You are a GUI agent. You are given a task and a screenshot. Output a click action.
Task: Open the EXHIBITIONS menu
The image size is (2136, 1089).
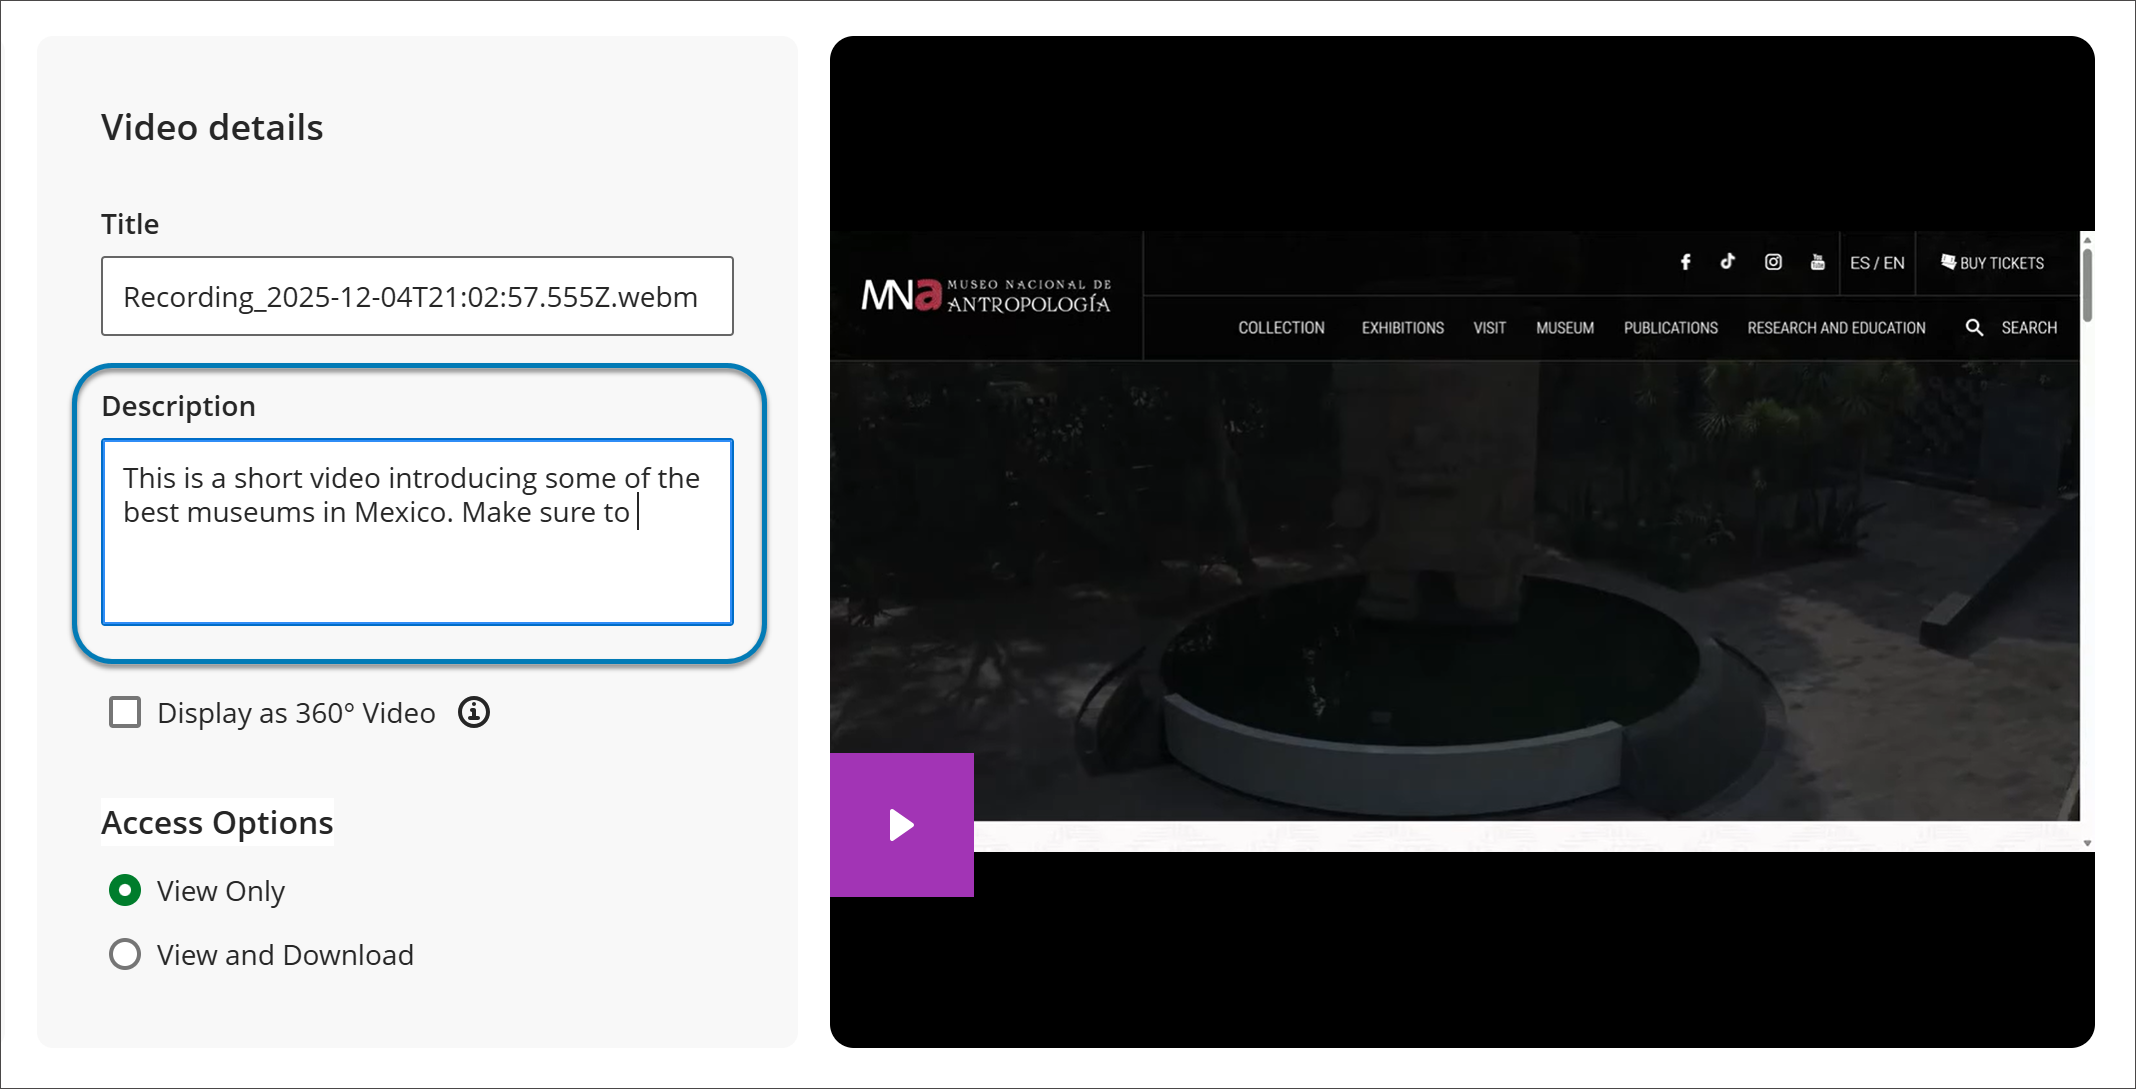point(1402,327)
